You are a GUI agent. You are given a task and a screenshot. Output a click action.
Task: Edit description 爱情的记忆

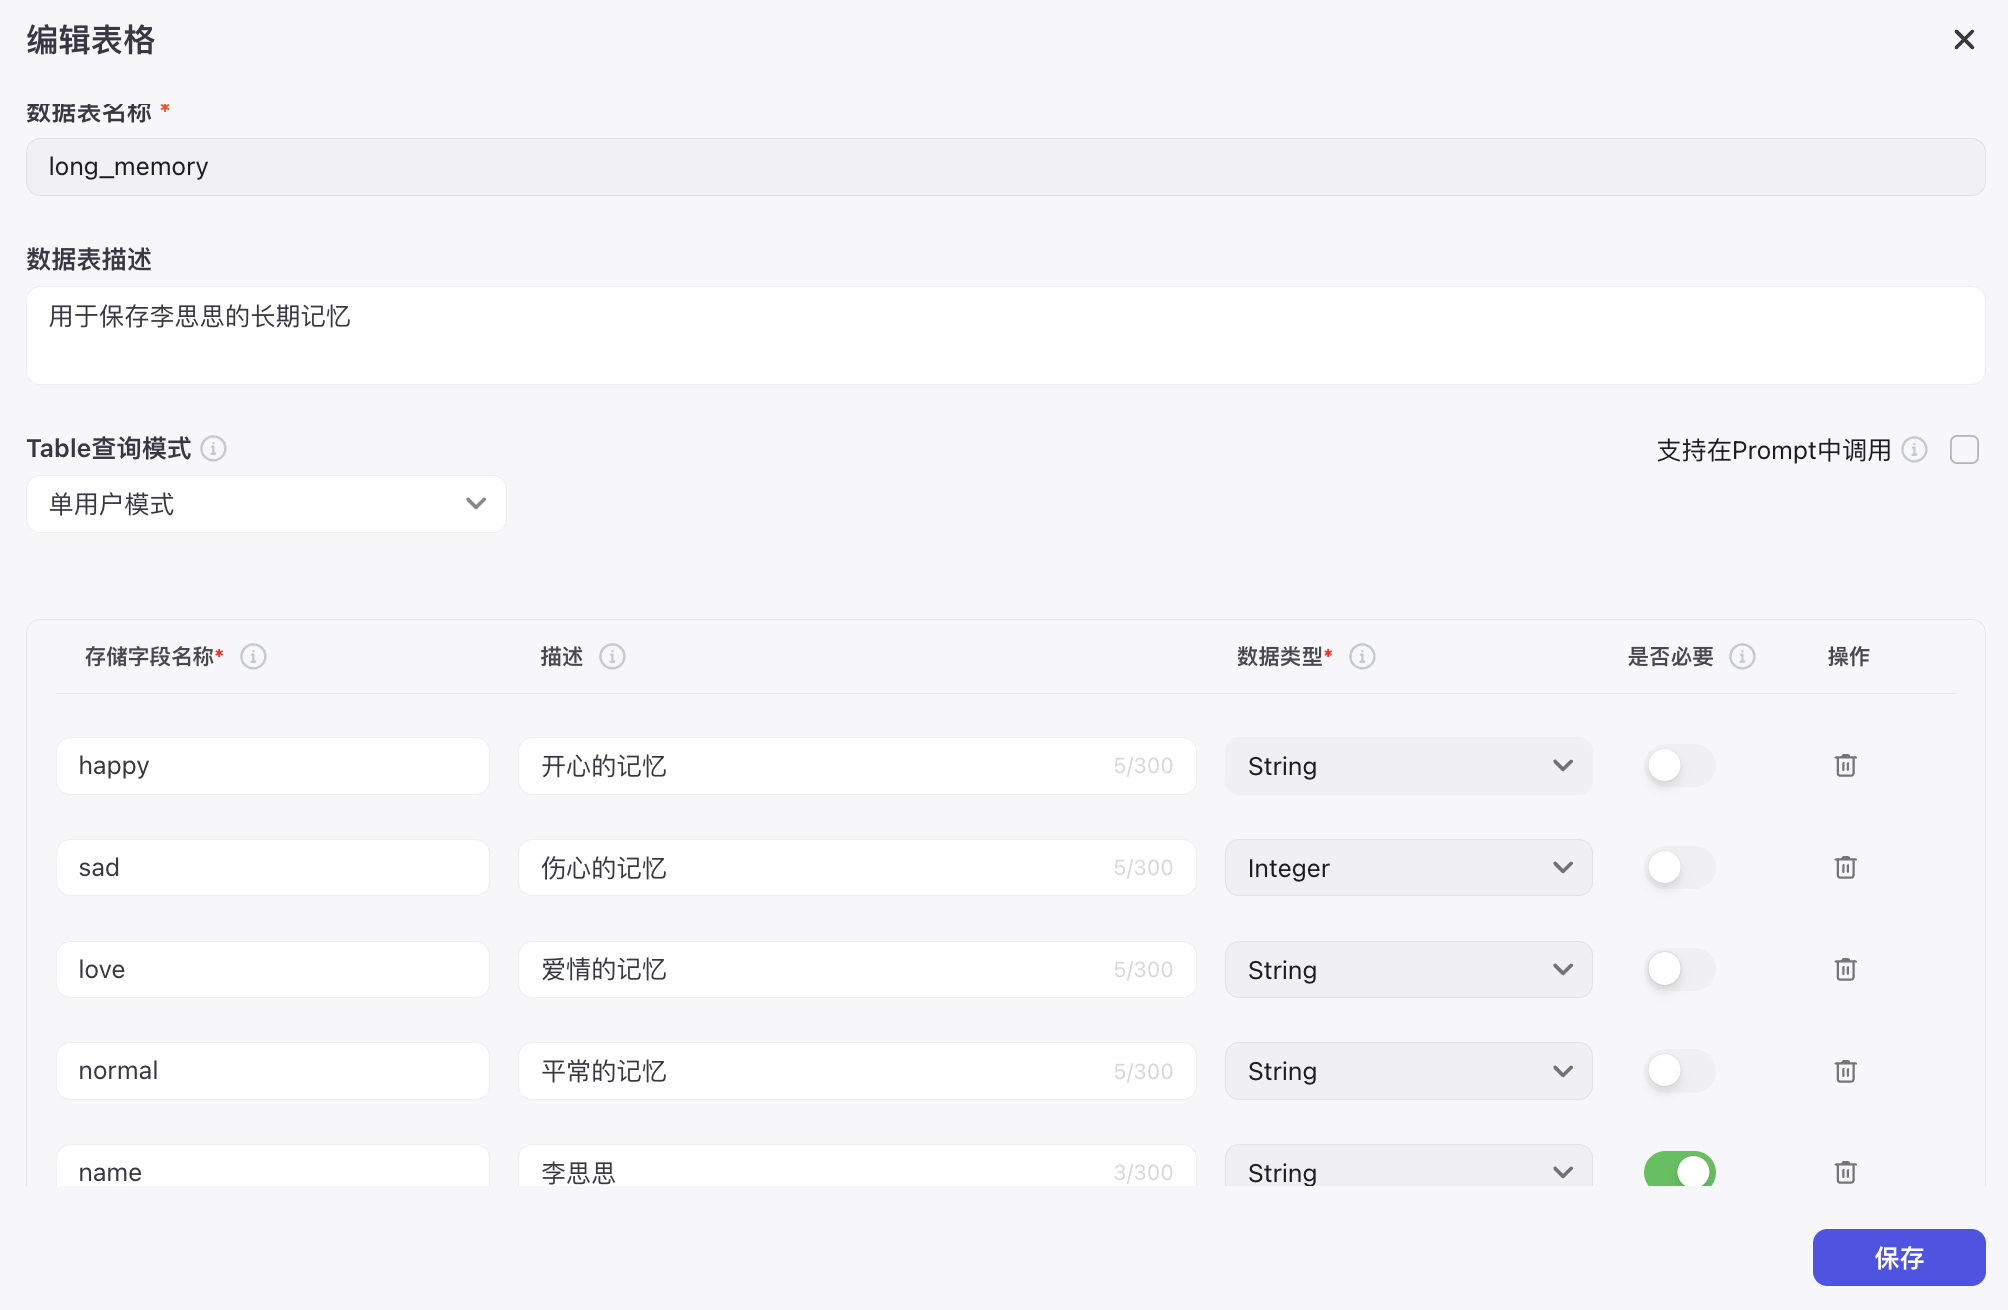pyautogui.click(x=857, y=970)
